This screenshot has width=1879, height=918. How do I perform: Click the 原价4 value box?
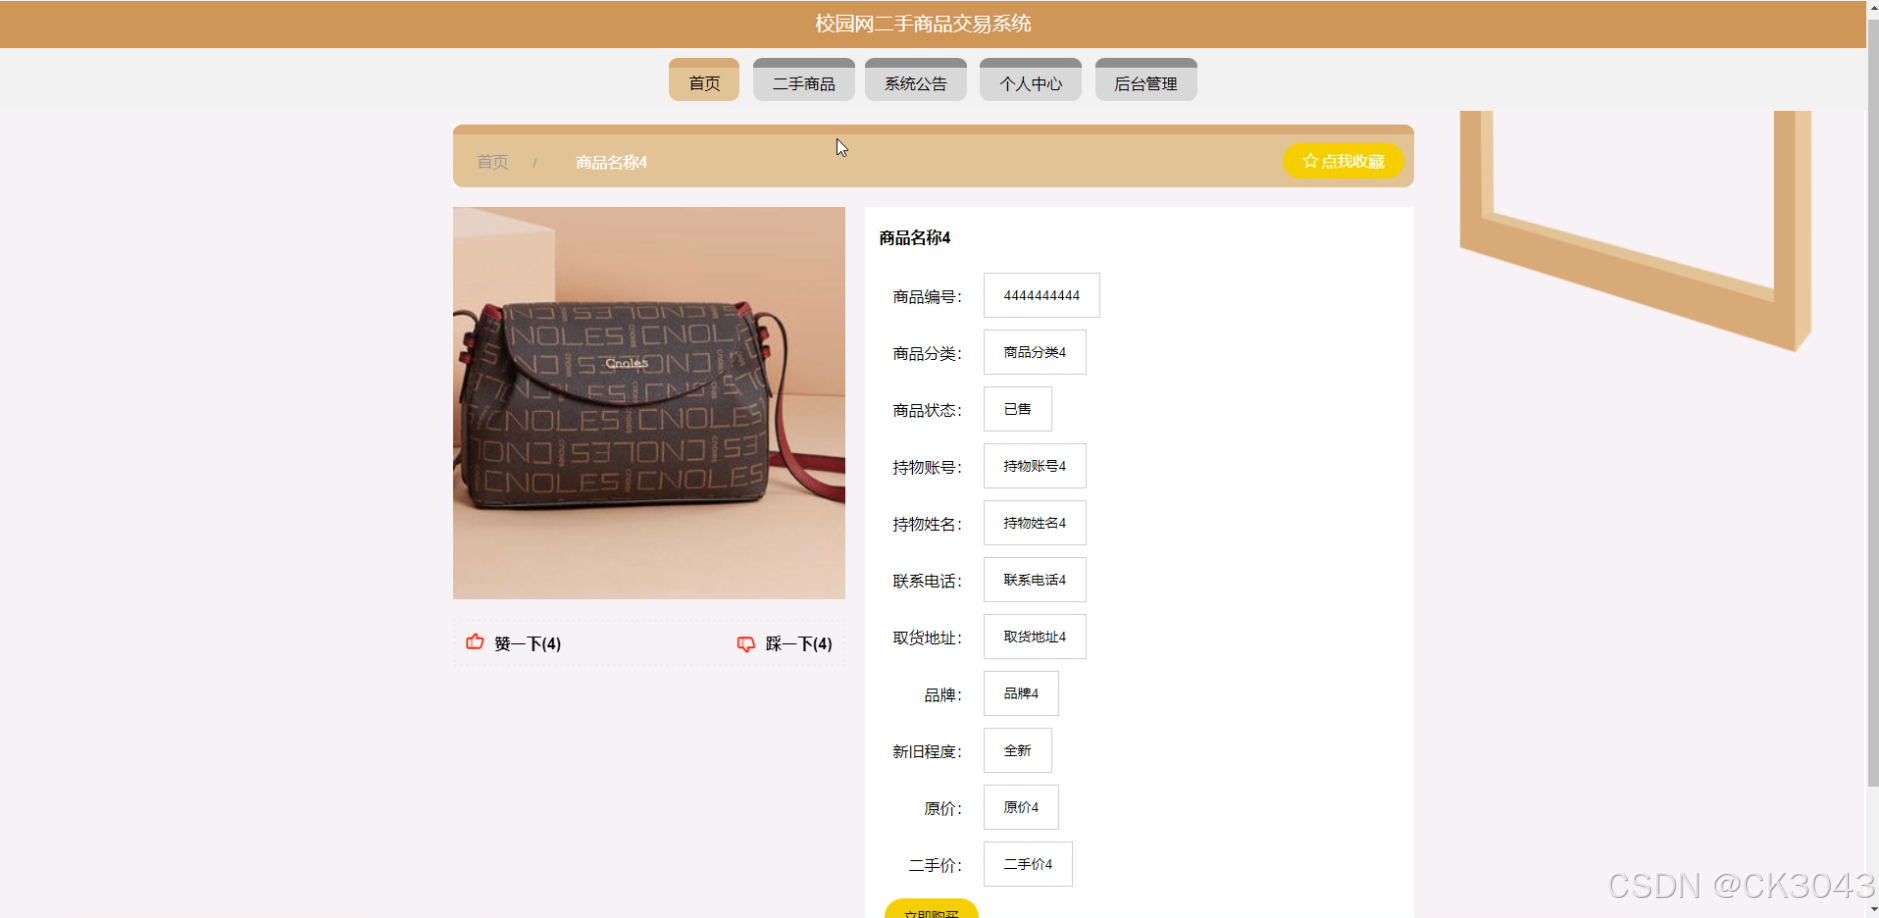coord(1021,808)
